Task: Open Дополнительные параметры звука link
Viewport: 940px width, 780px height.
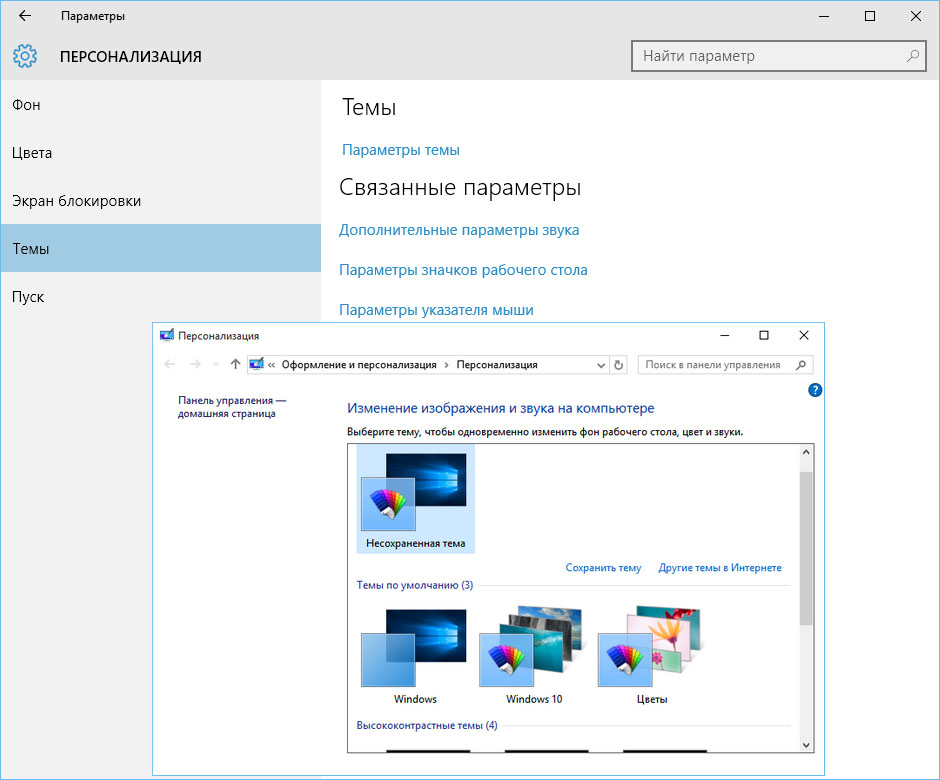Action: (459, 230)
